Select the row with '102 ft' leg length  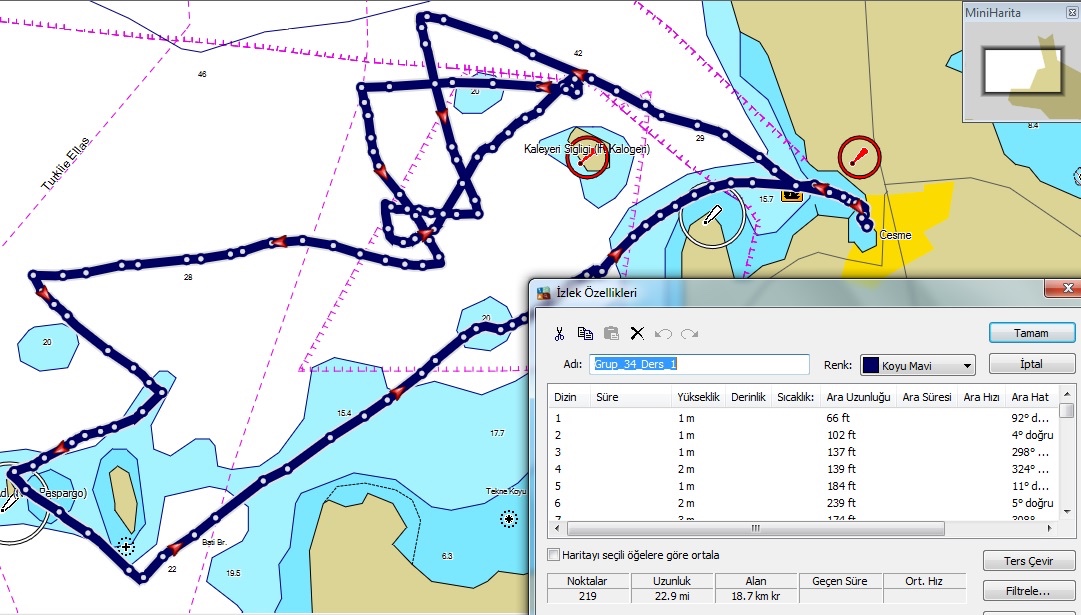(805, 435)
